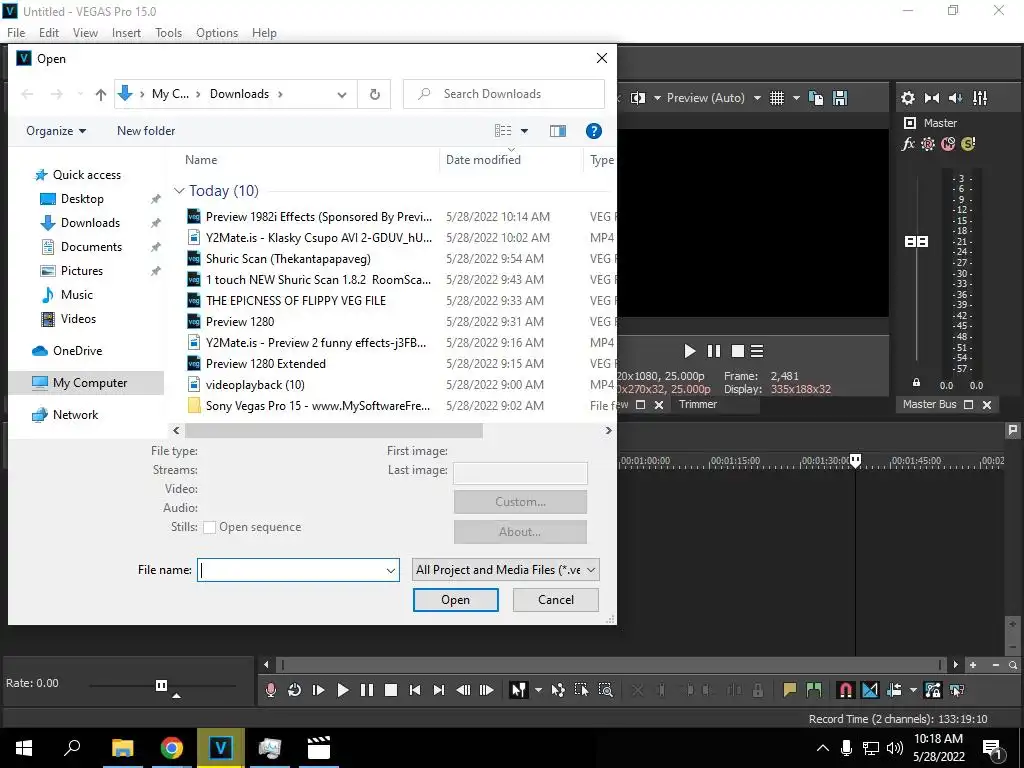Toggle Loop Playback in the transport bar

pyautogui.click(x=295, y=690)
